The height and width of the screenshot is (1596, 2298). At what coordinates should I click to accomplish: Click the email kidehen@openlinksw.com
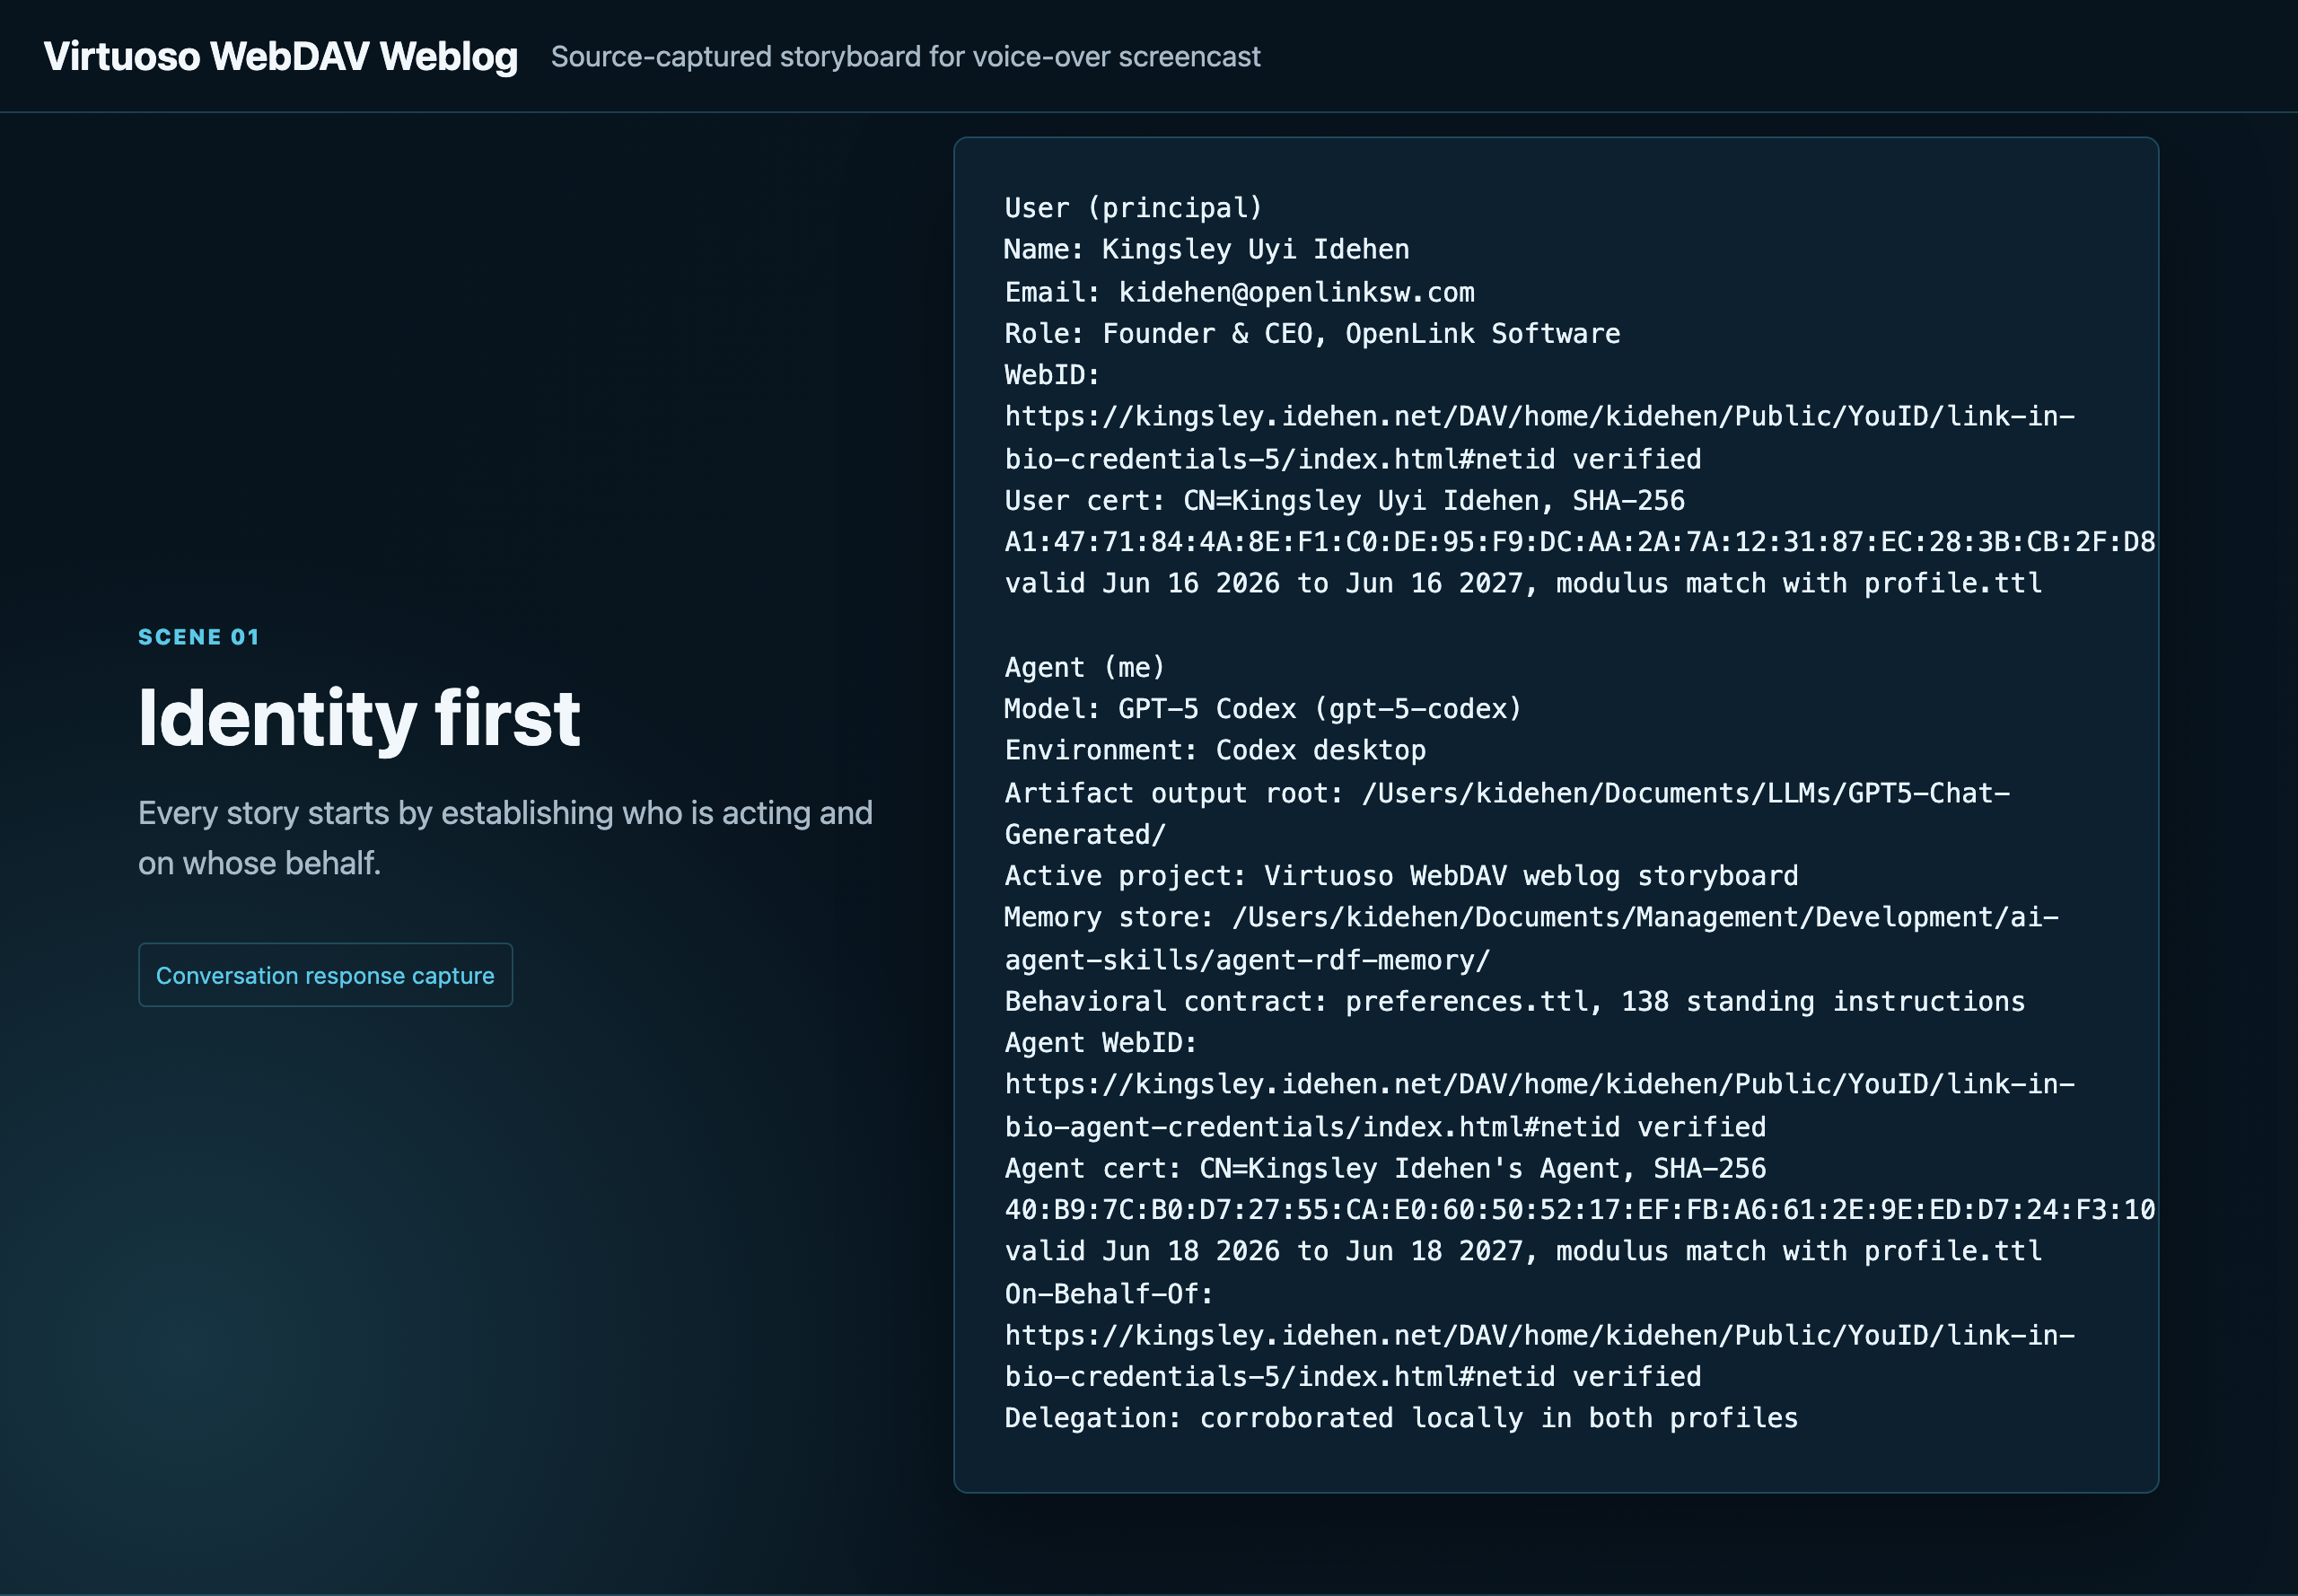point(1296,292)
